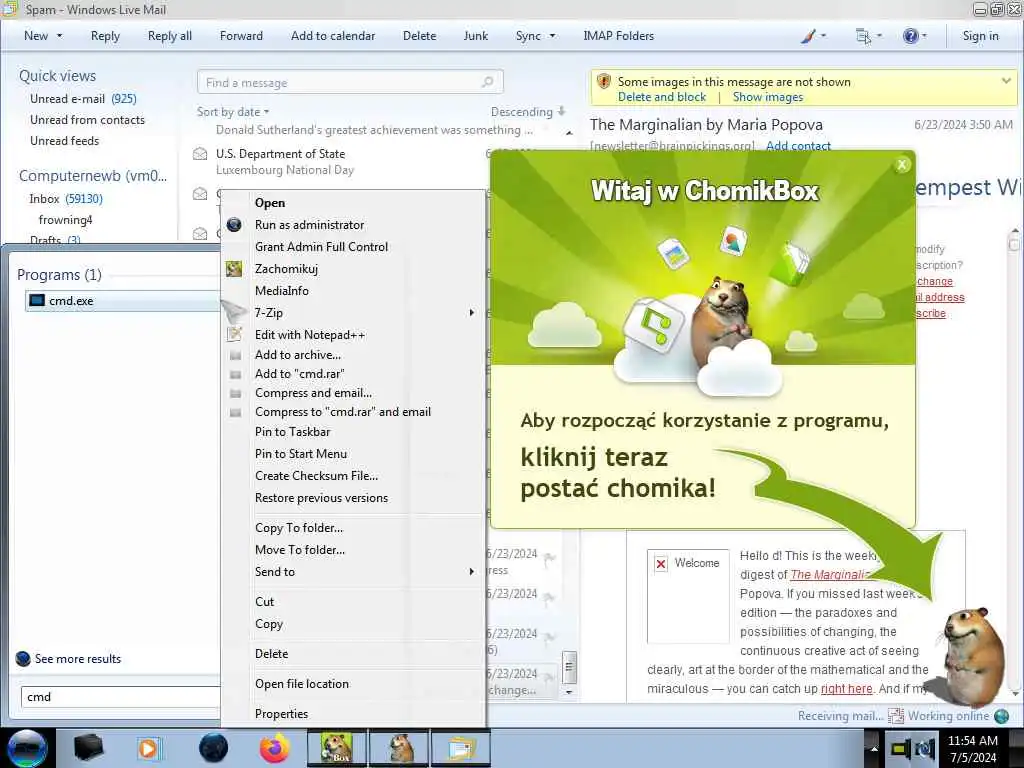This screenshot has height=768, width=1024.
Task: Click the globe icon beside See more results
Action: click(x=23, y=659)
